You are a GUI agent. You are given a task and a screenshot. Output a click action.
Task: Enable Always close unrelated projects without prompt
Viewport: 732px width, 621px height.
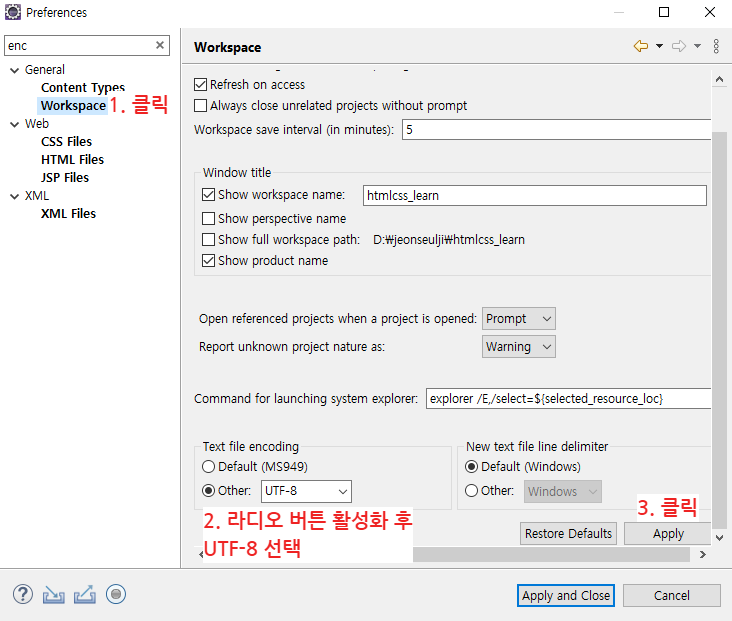(200, 106)
